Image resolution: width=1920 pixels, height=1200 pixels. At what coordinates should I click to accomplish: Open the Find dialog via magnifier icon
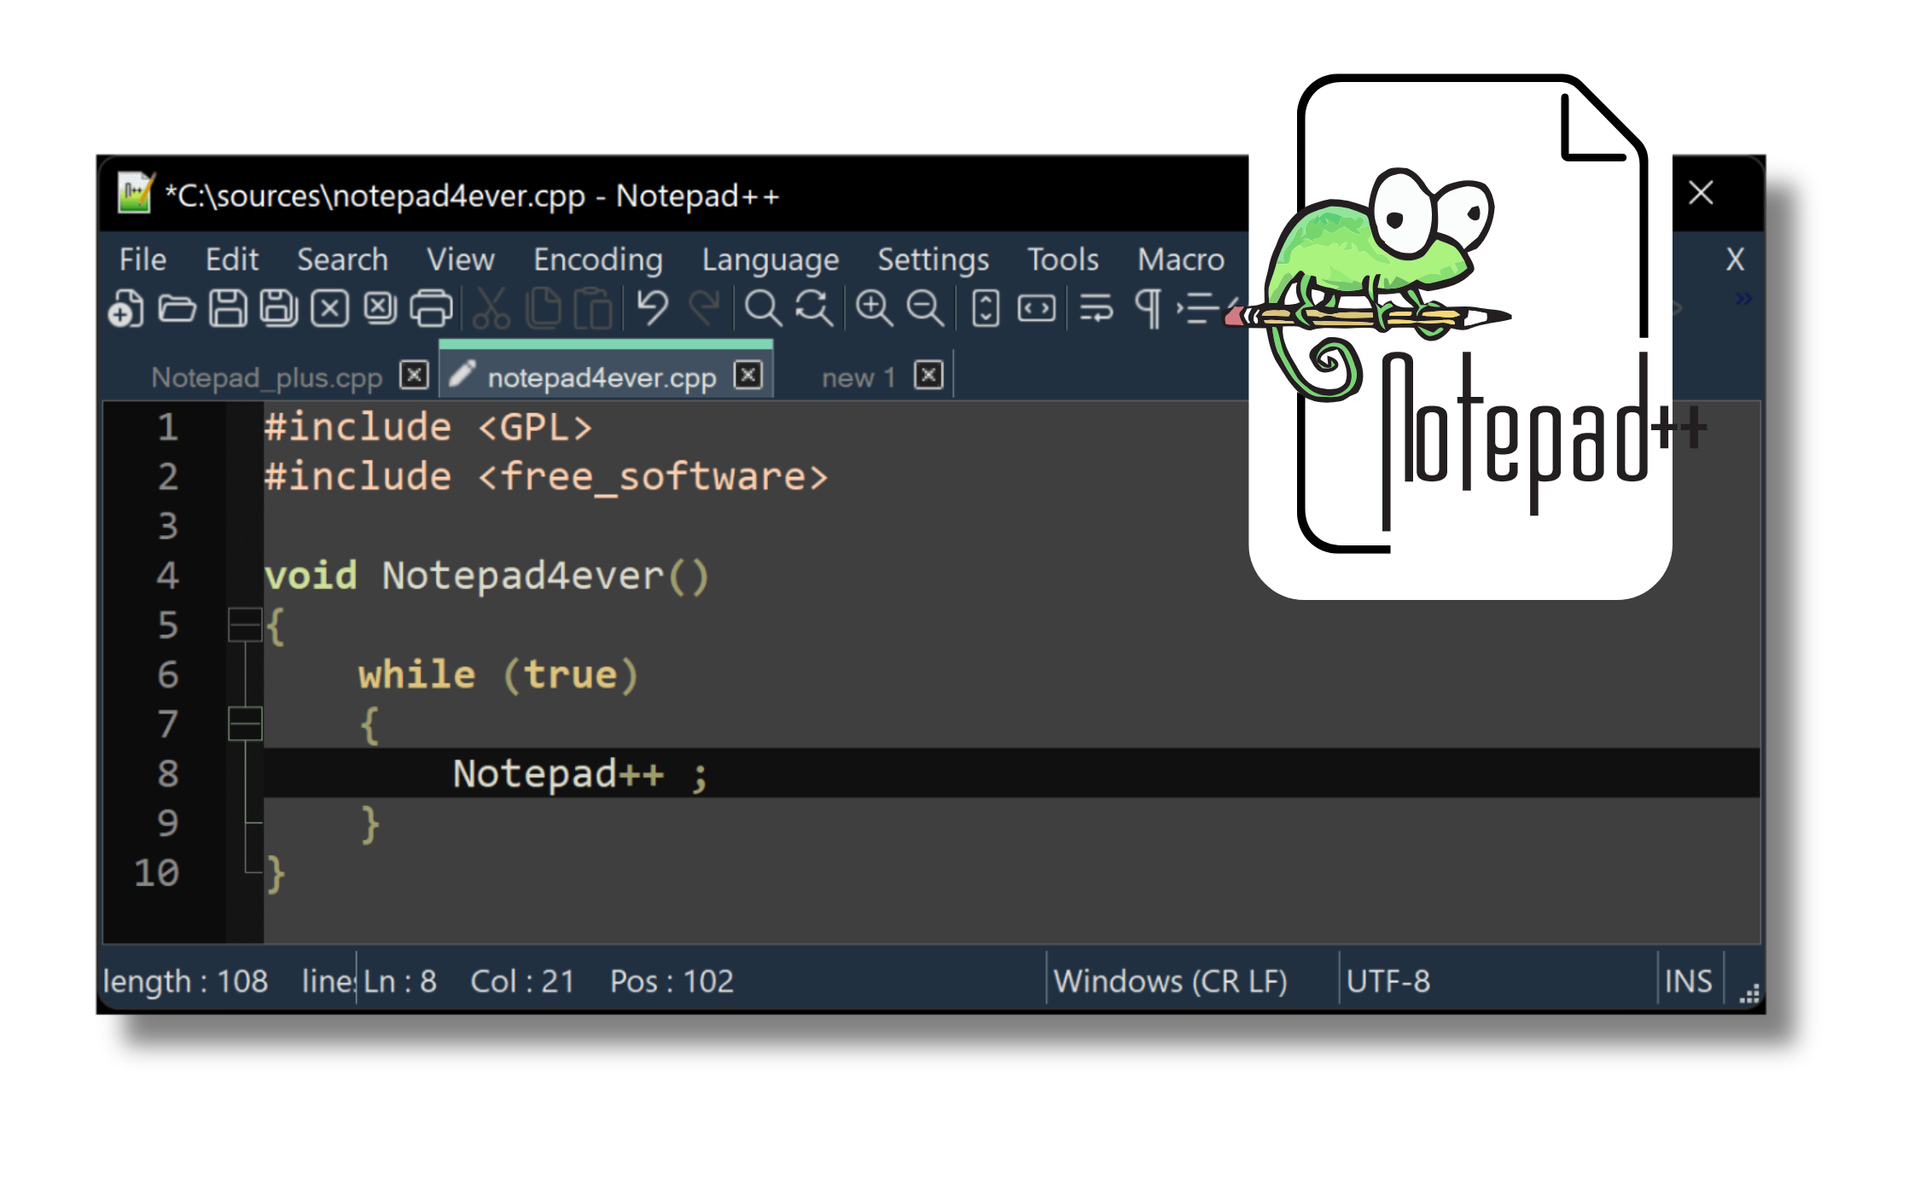coord(763,308)
